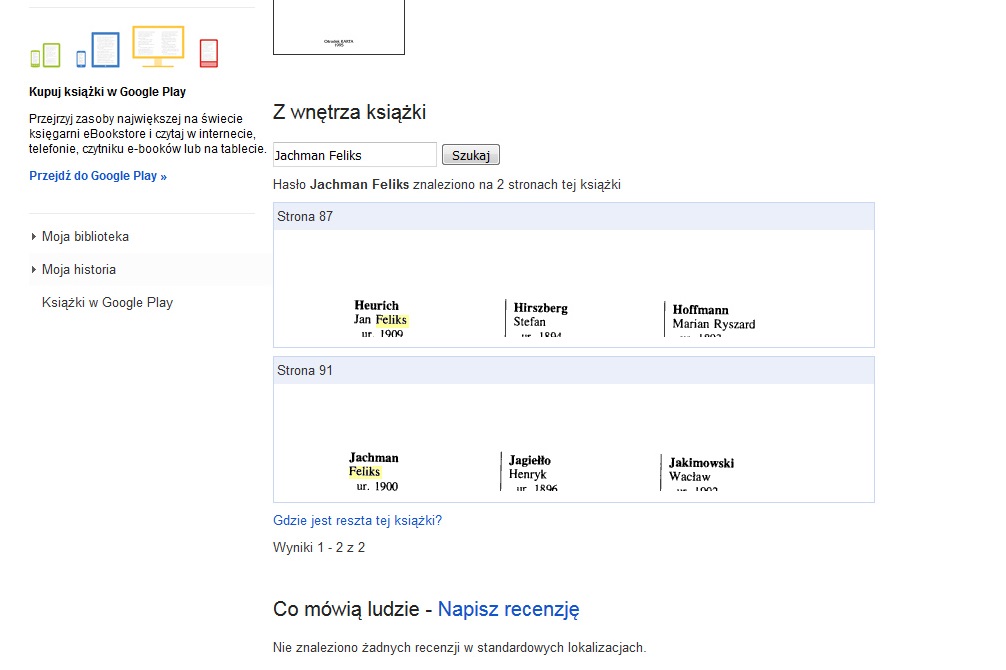Open the book cover thumbnail at top
This screenshot has width=1006, height=670.
pyautogui.click(x=338, y=27)
